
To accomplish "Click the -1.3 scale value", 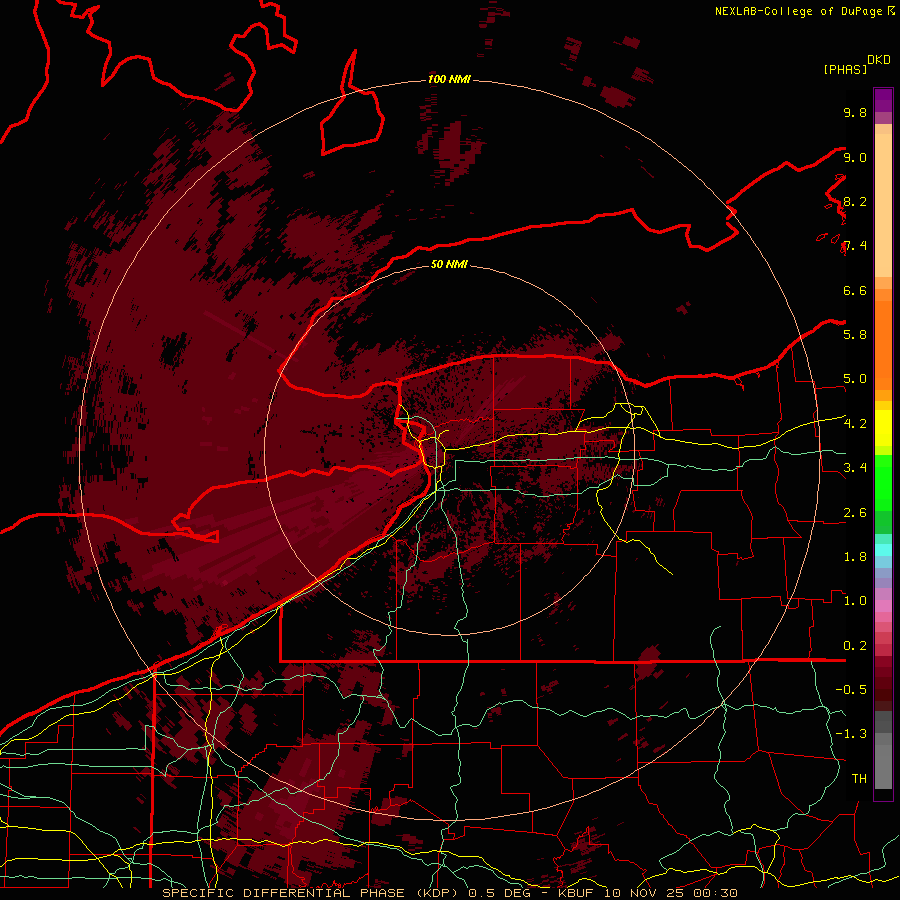I will pyautogui.click(x=851, y=734).
